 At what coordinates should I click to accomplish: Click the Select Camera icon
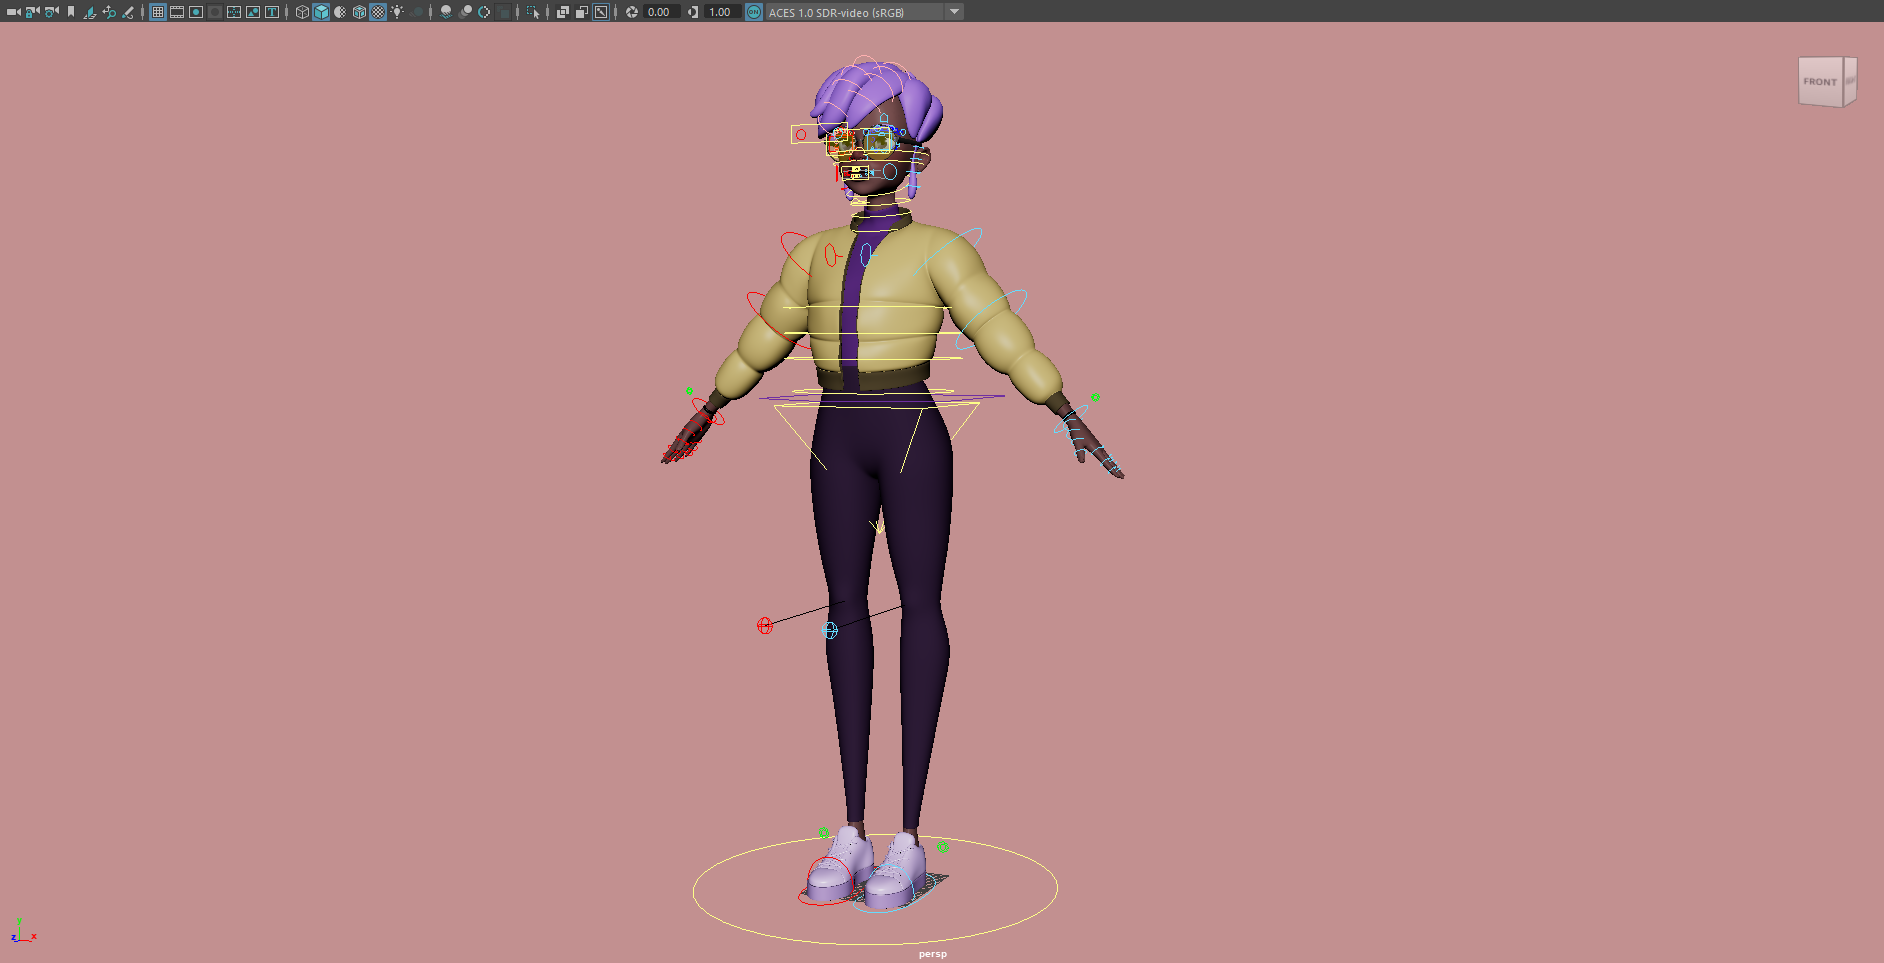pos(13,12)
